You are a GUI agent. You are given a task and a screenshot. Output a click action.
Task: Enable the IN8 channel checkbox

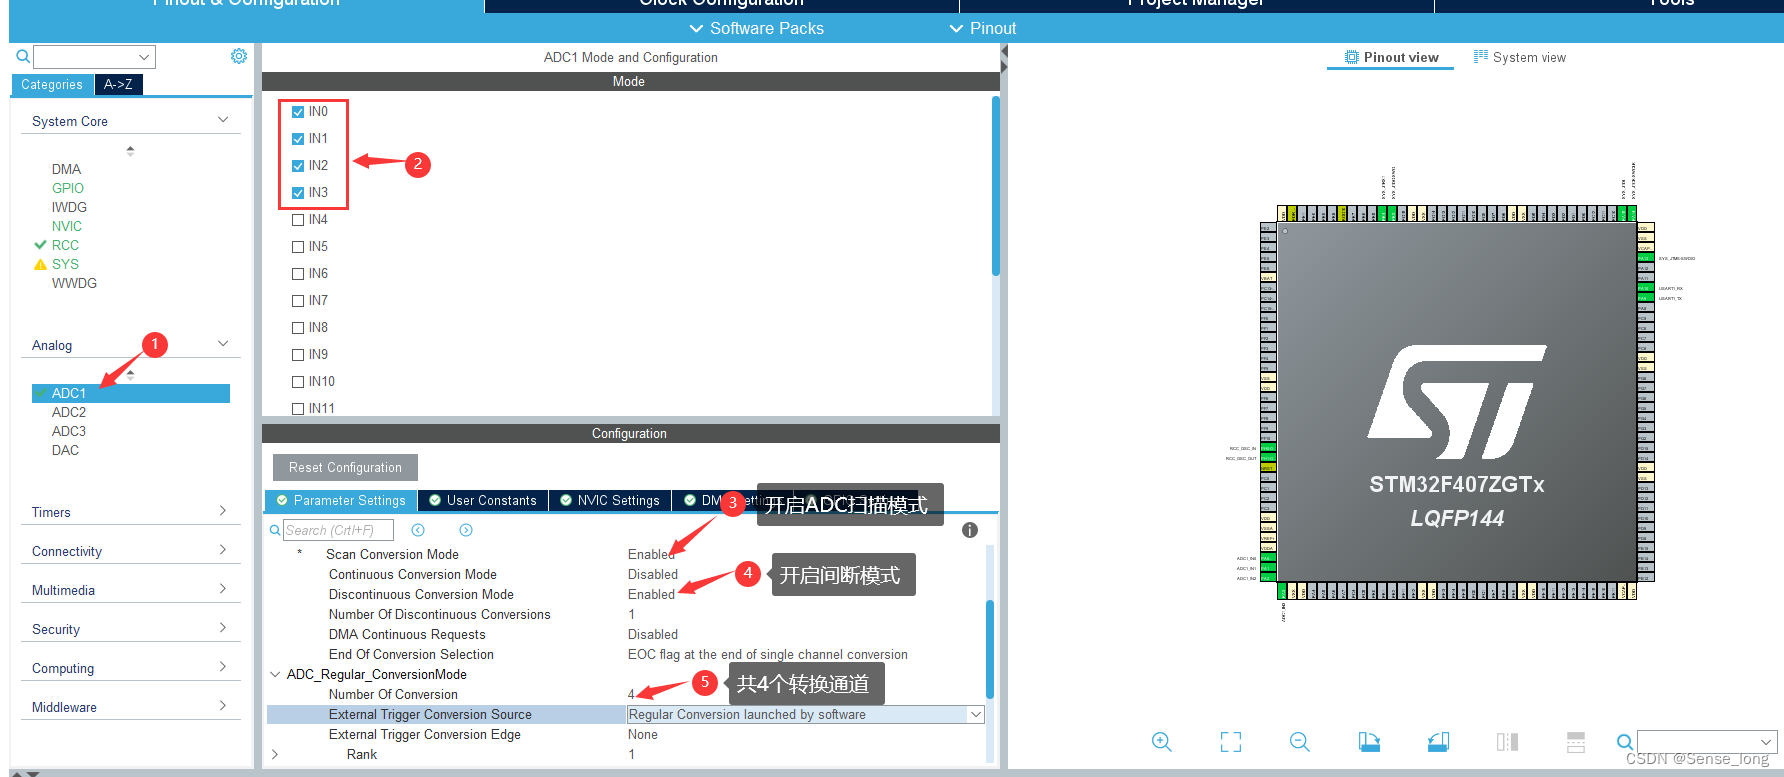[x=298, y=328]
